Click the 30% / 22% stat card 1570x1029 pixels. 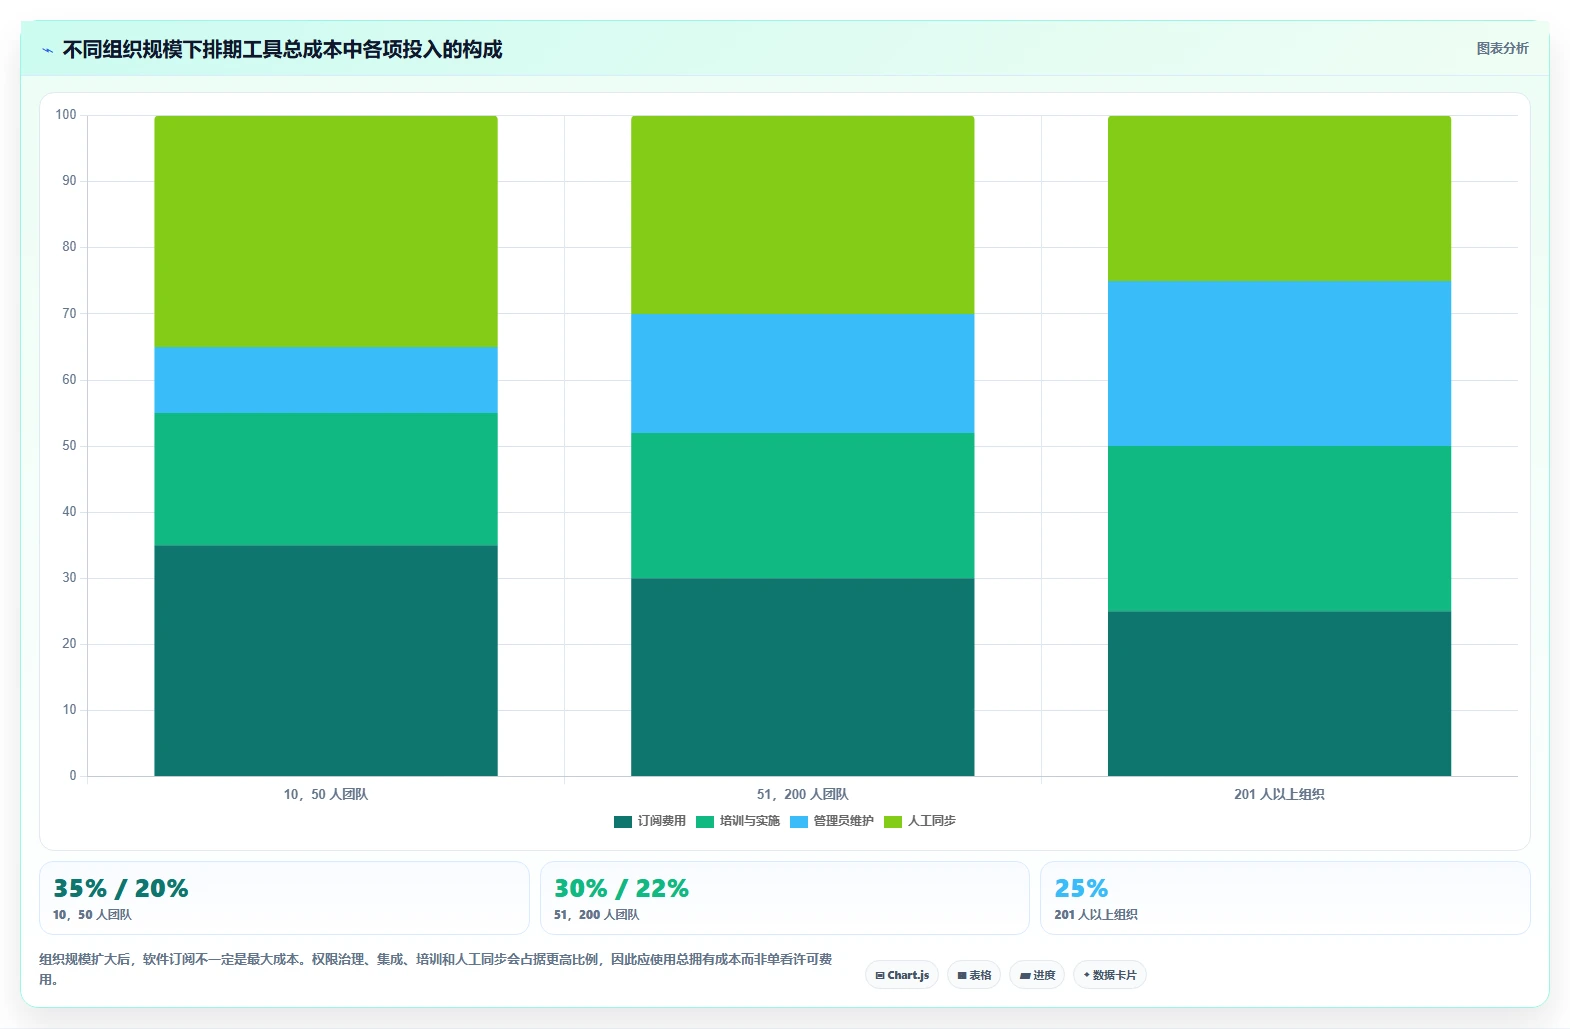click(x=785, y=898)
